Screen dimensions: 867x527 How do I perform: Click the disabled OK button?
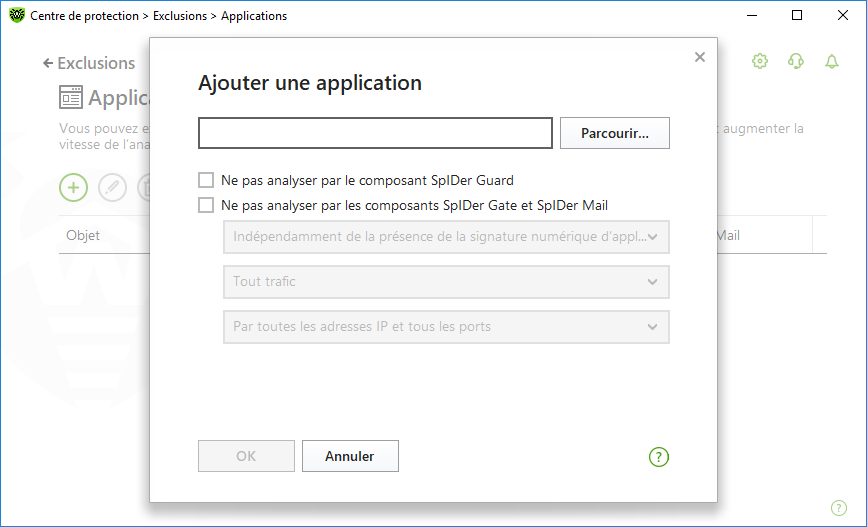point(246,456)
